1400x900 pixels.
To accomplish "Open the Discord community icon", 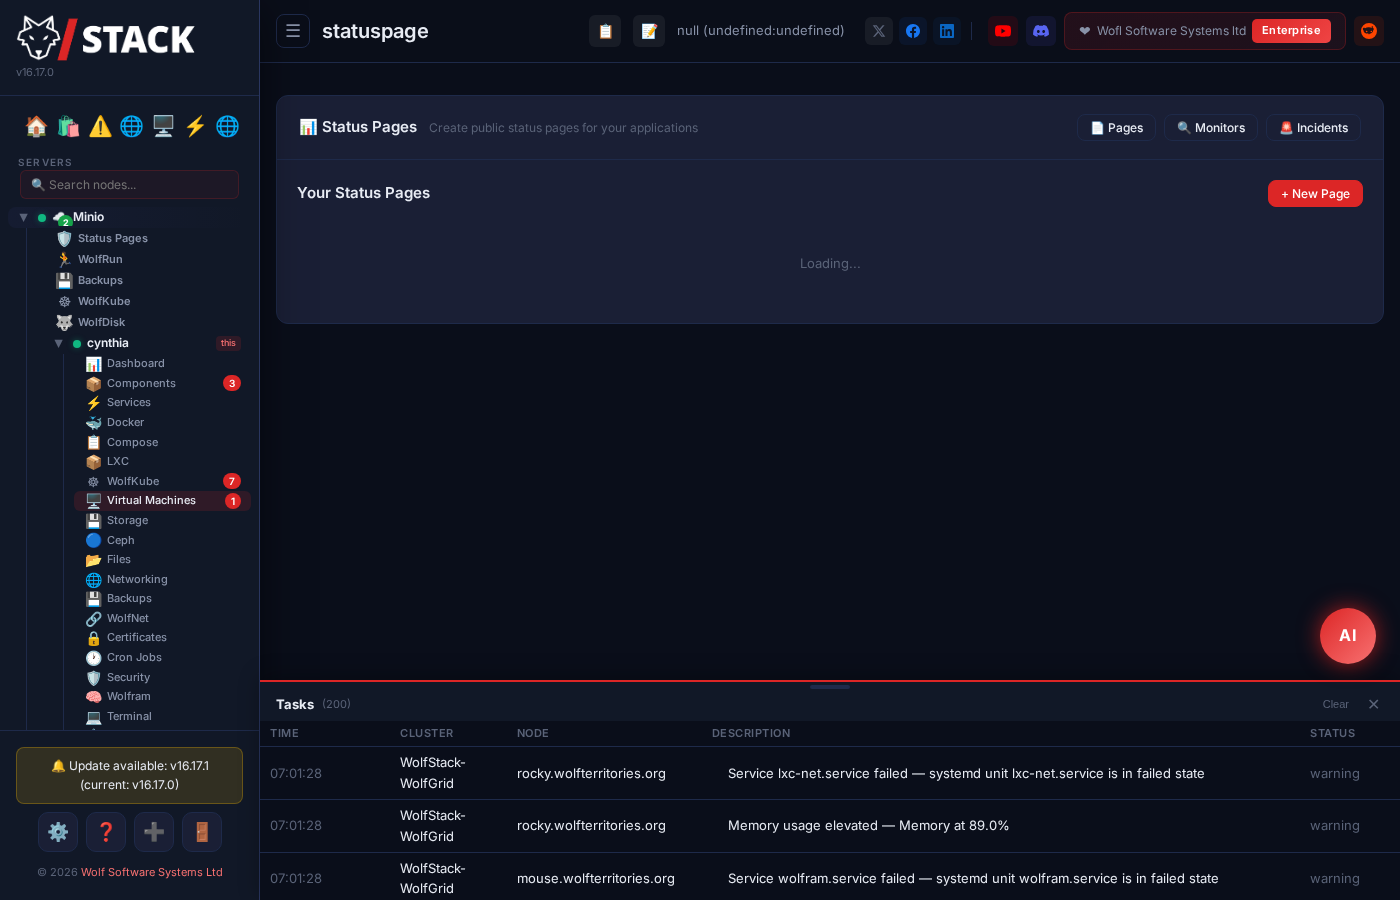I will click(1041, 31).
